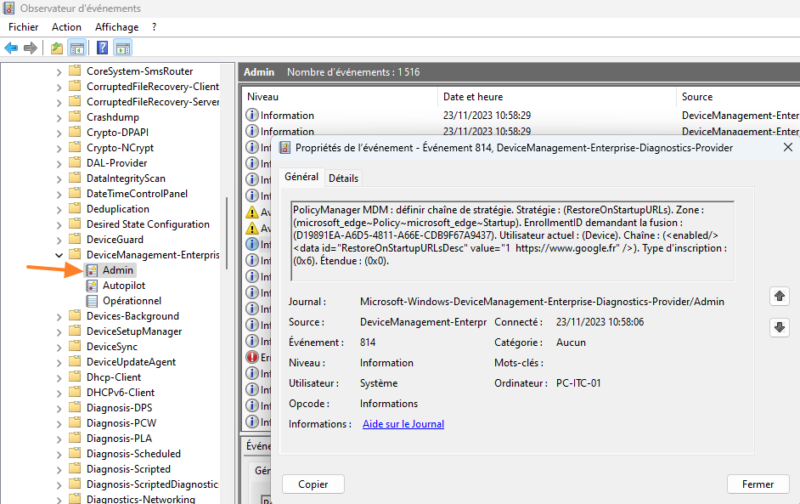800x504 pixels.
Task: Click the up-one-level folder icon
Action: coord(56,47)
